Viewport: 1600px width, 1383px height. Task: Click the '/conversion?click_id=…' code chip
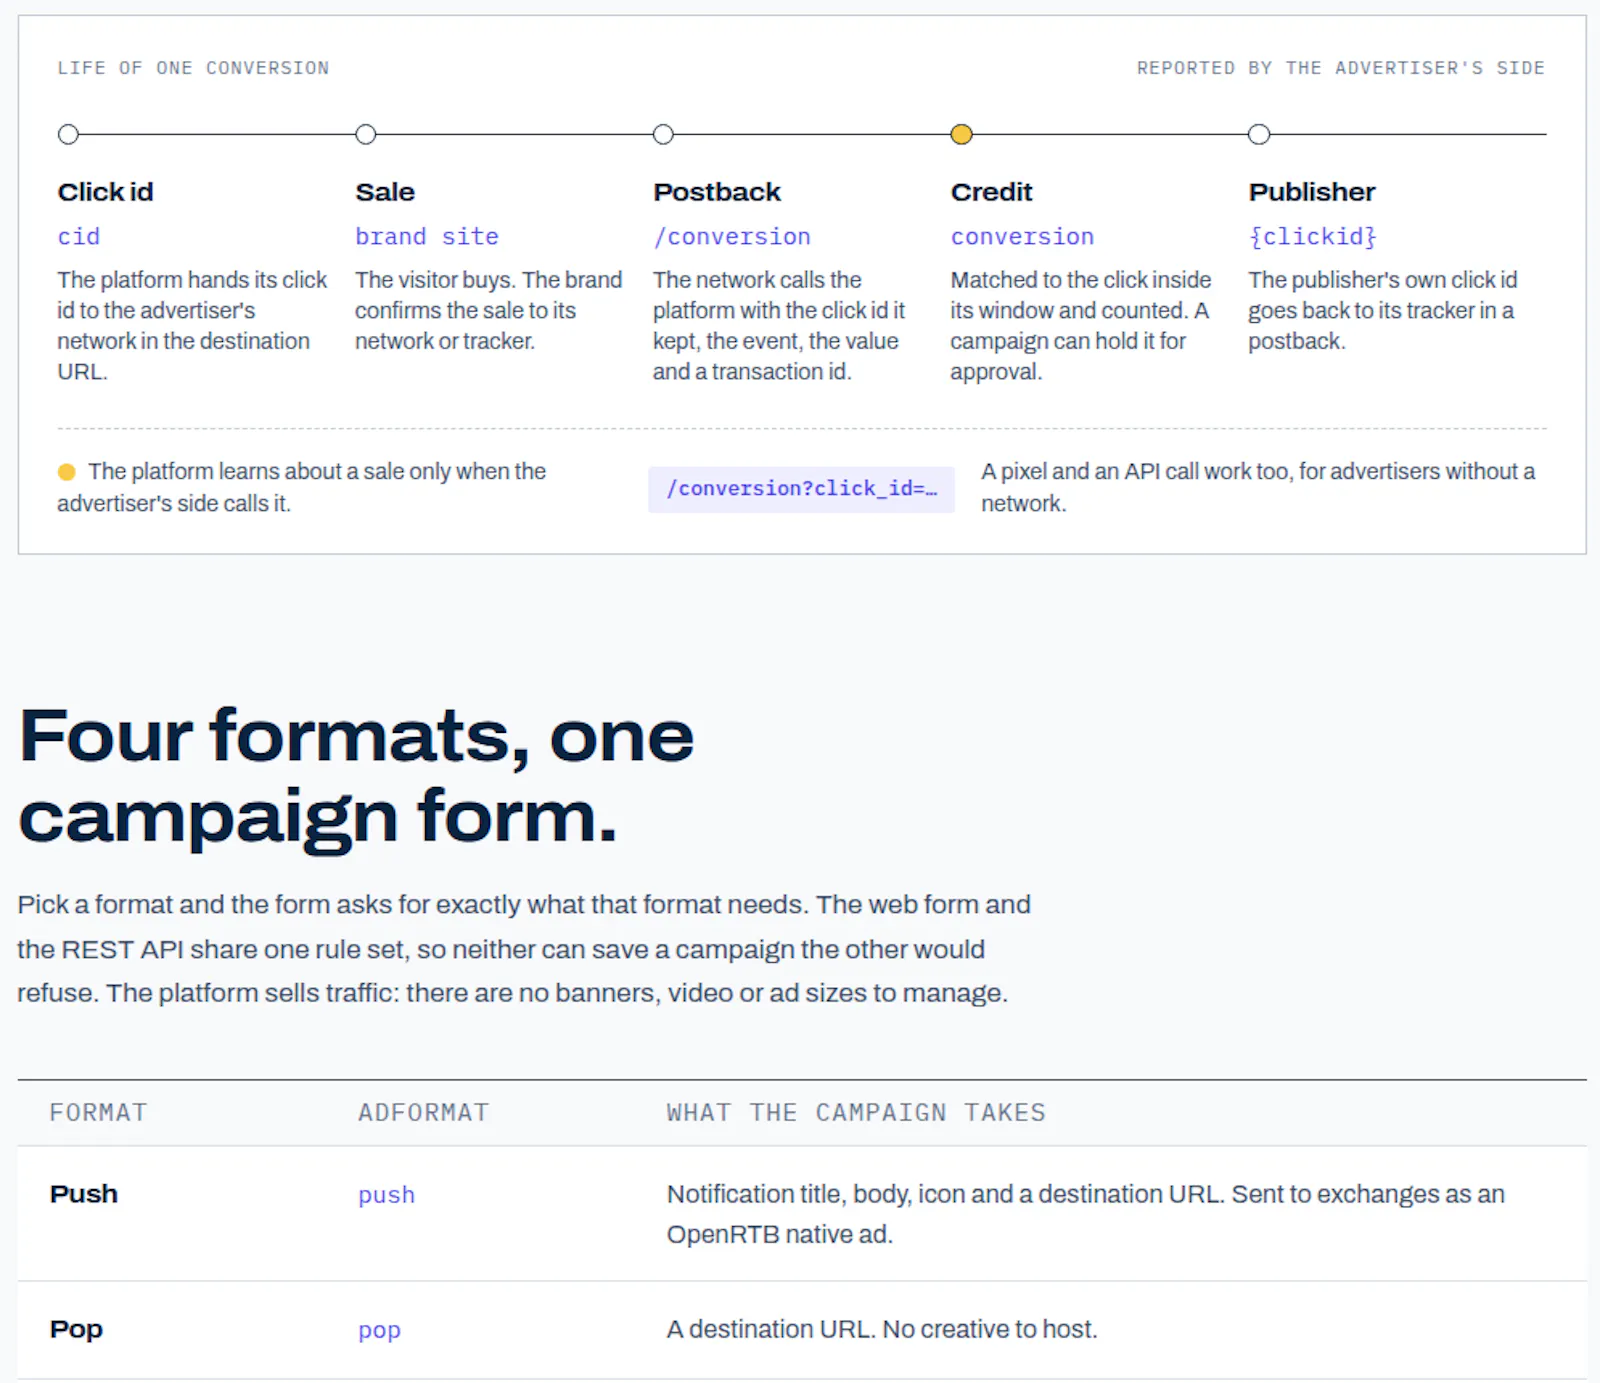(801, 489)
